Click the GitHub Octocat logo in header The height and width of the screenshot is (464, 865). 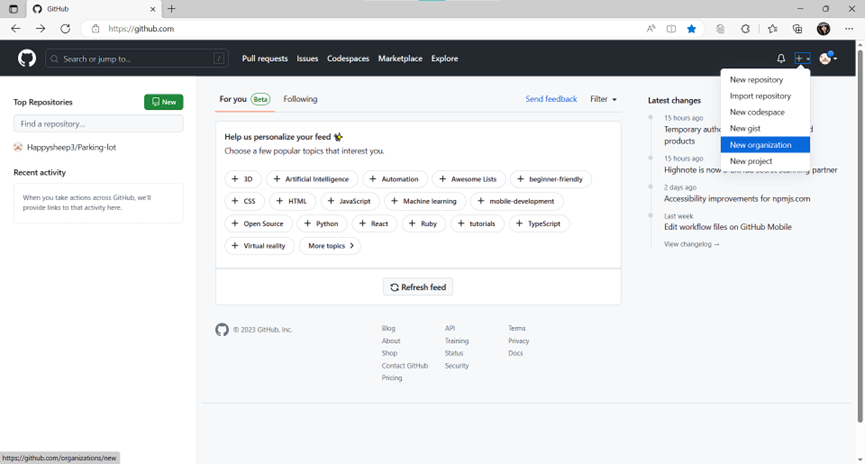26,58
